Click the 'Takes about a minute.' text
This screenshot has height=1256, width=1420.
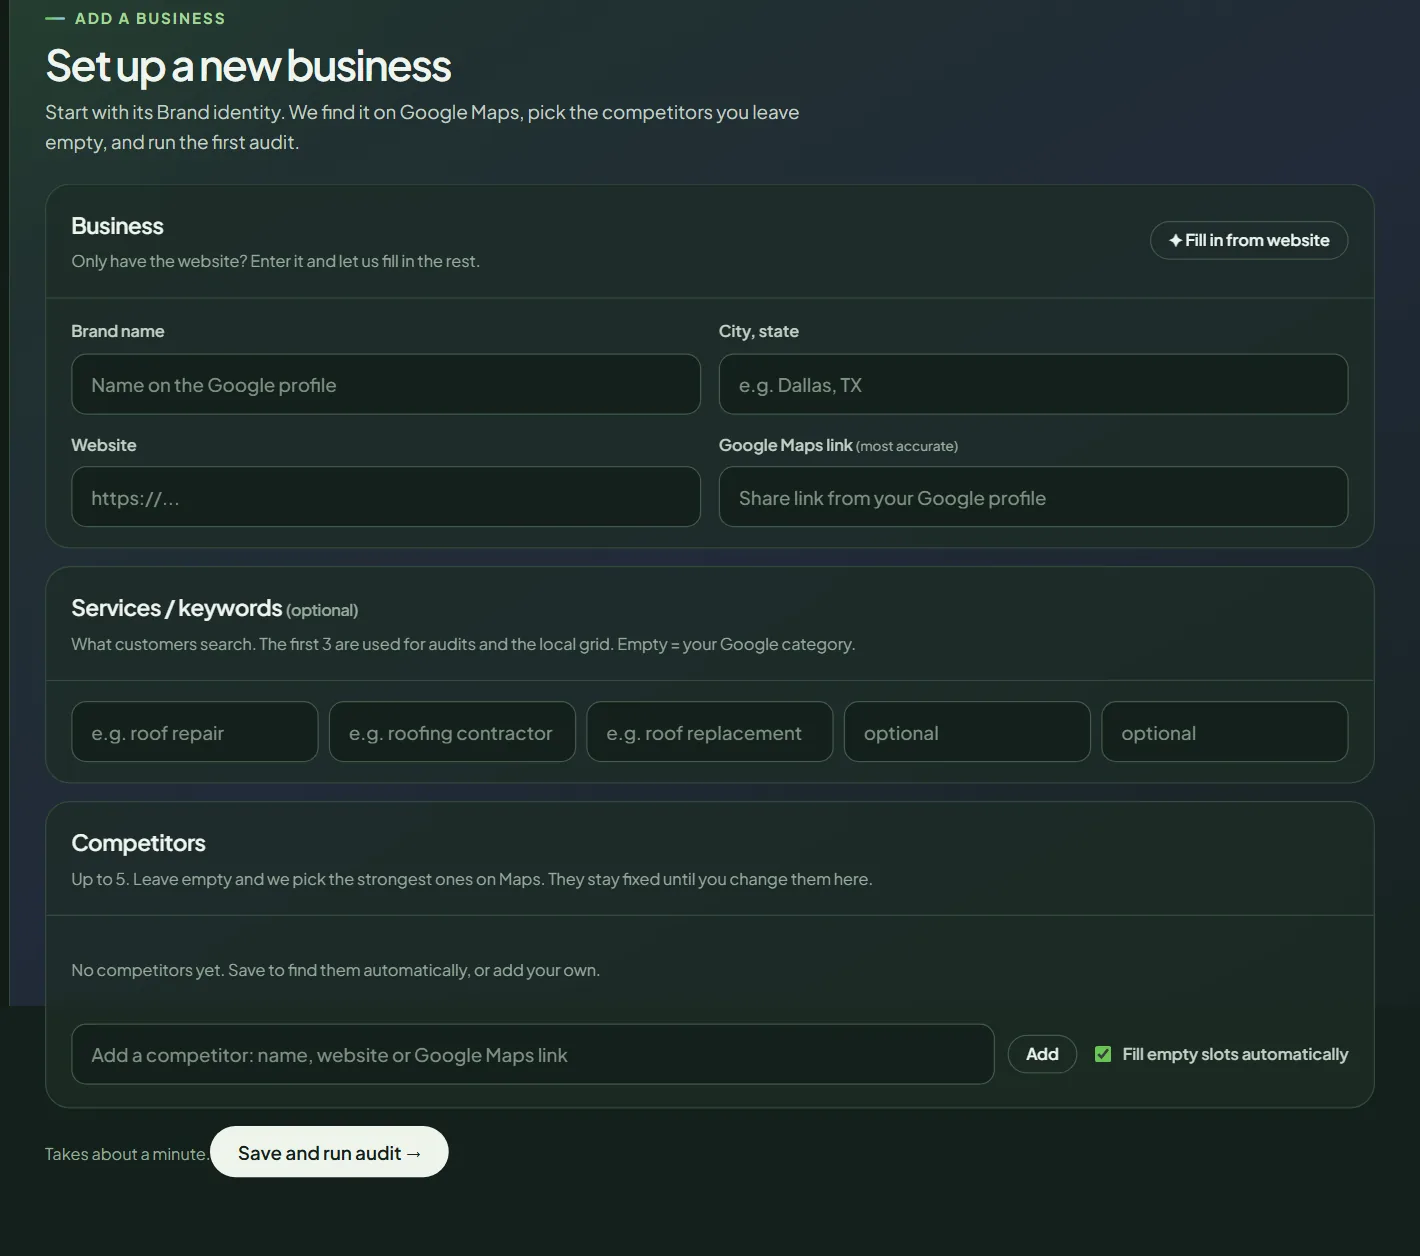[x=127, y=1154]
